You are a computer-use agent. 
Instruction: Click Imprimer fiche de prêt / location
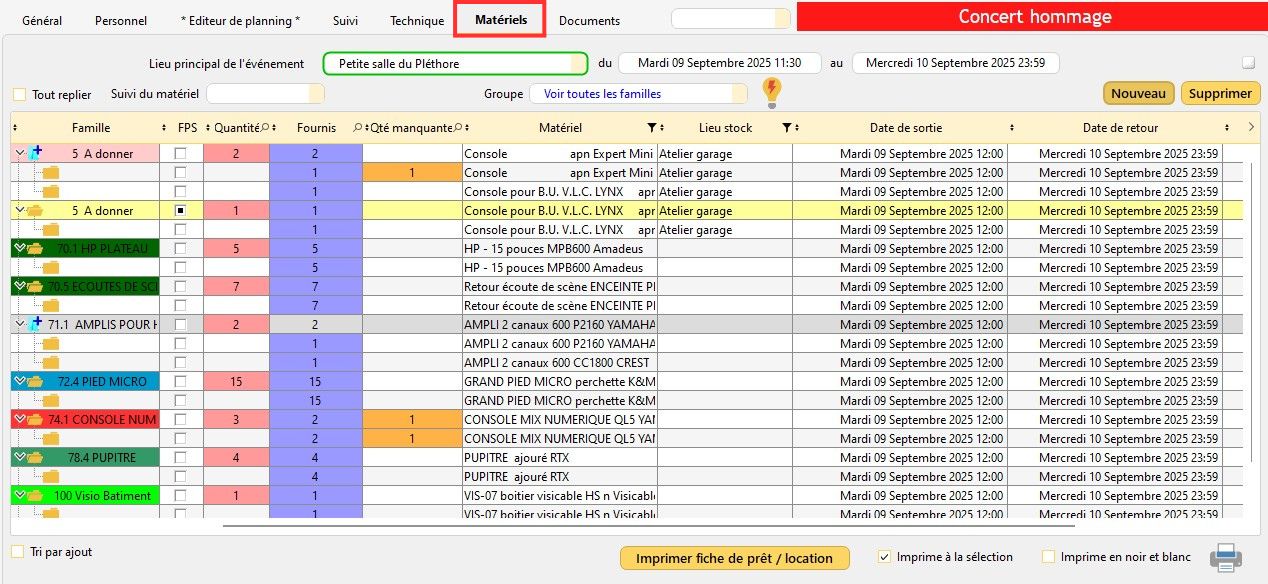pos(734,558)
